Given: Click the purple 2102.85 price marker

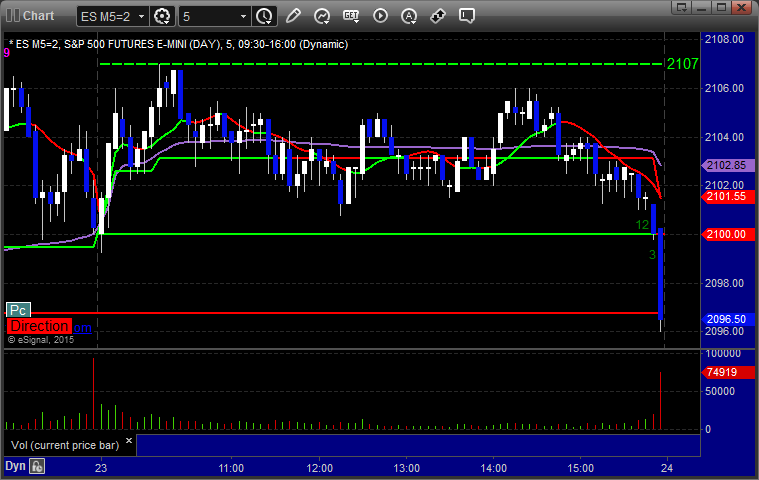Looking at the screenshot, I should coord(728,165).
